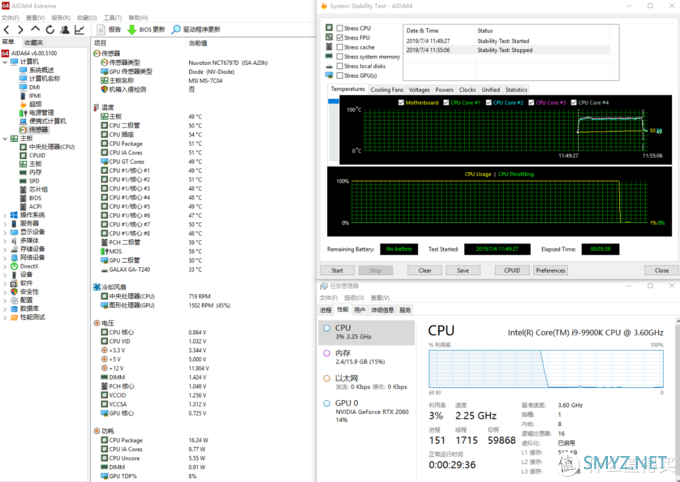
Task: Click the up-level arrow in AIDA64 toolbar
Action: [x=35, y=30]
